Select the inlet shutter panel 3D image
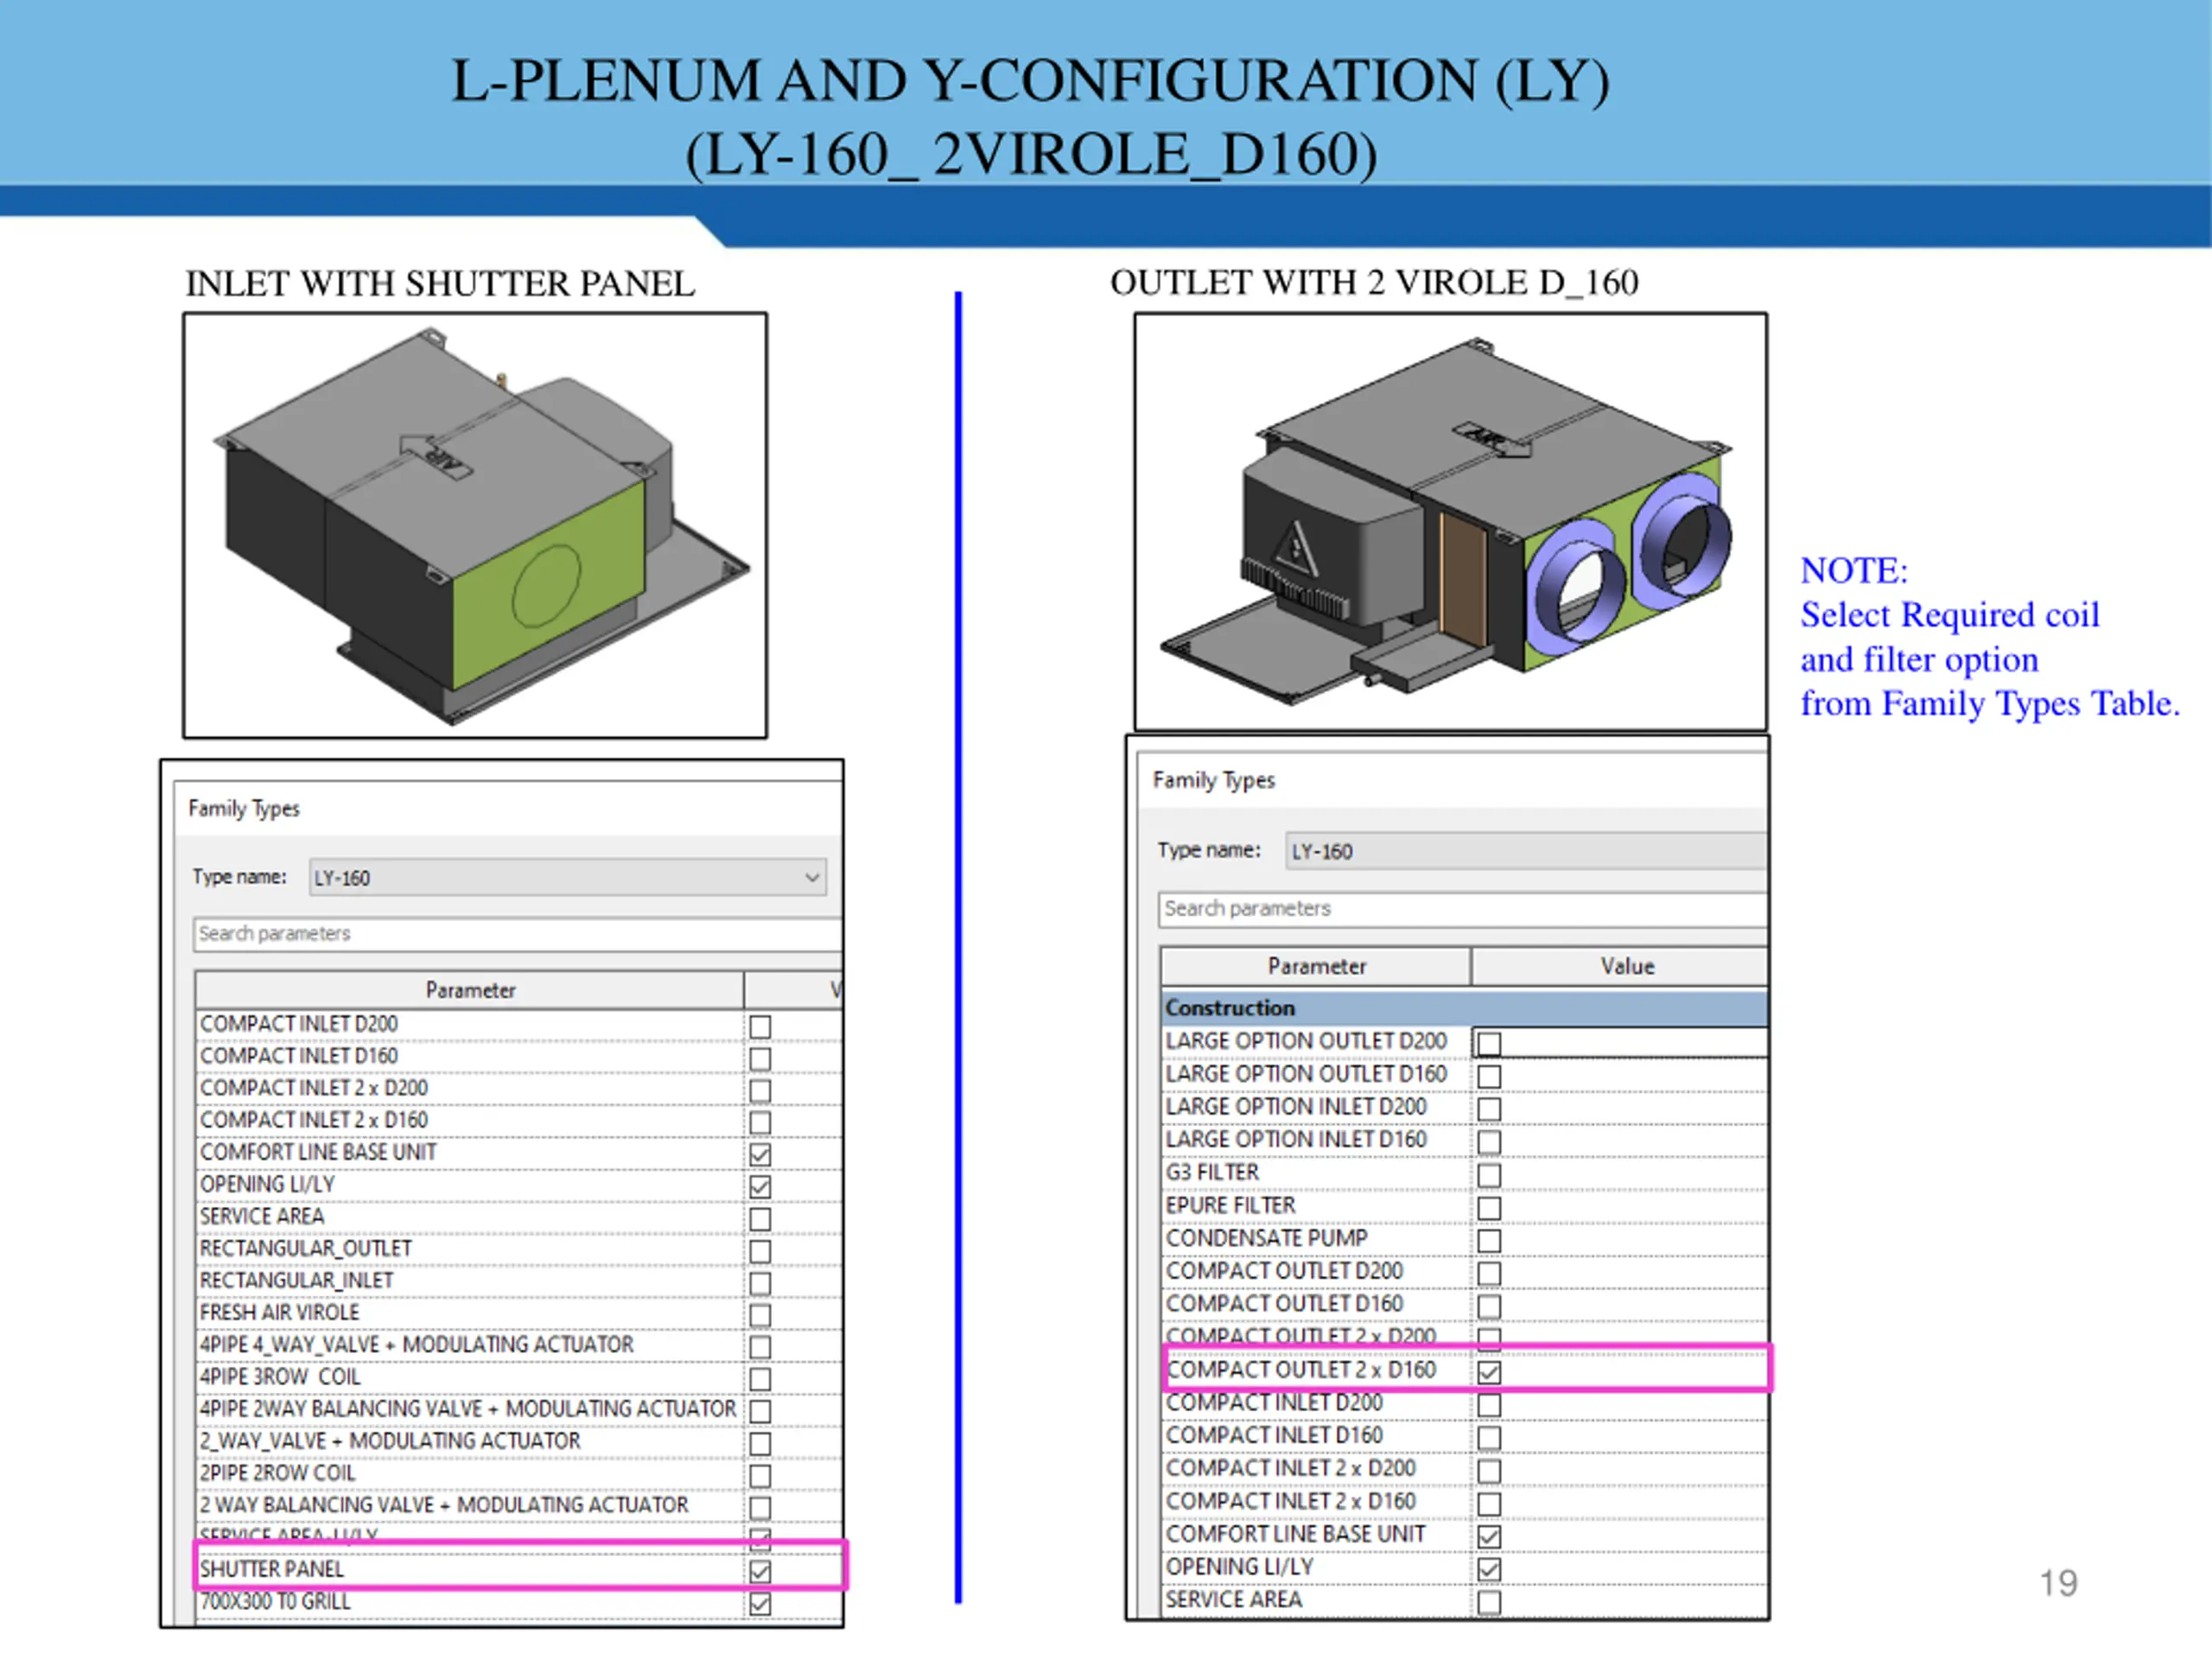This screenshot has width=2212, height=1659. (475, 526)
